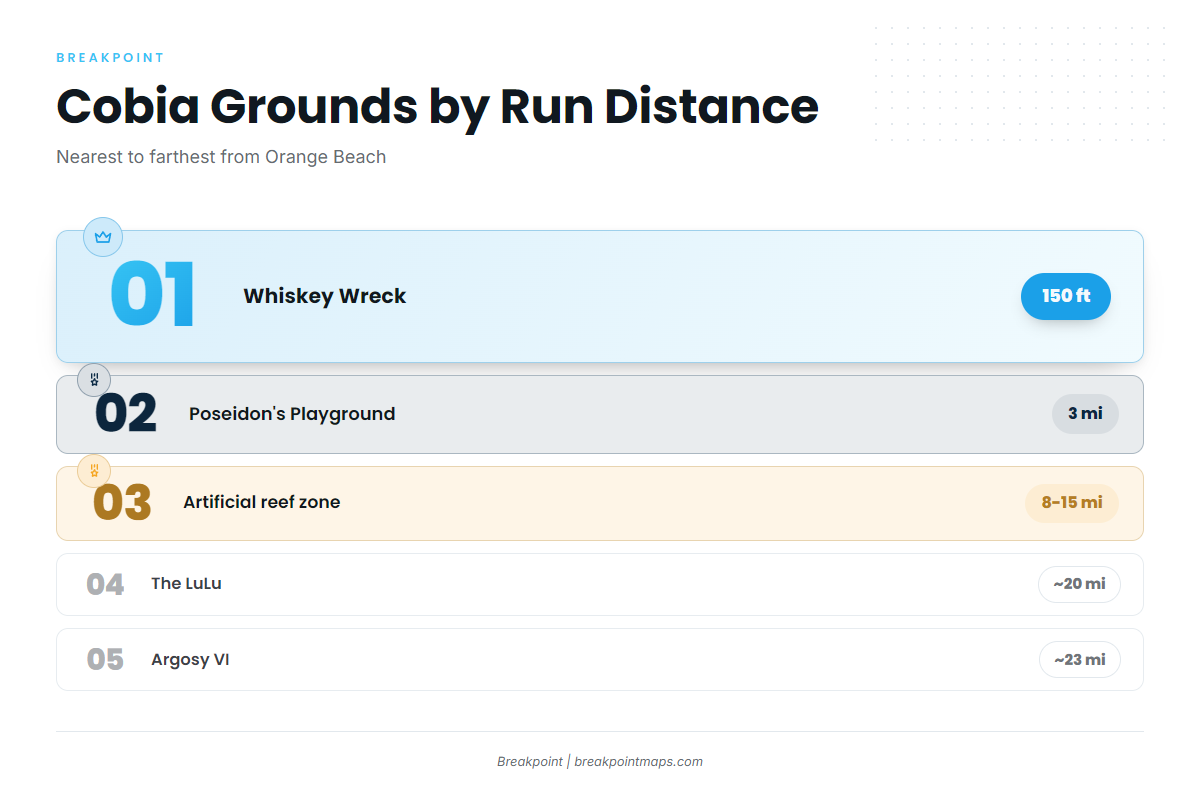Click the 05 rank number
This screenshot has width=1200, height=796.
pos(105,660)
